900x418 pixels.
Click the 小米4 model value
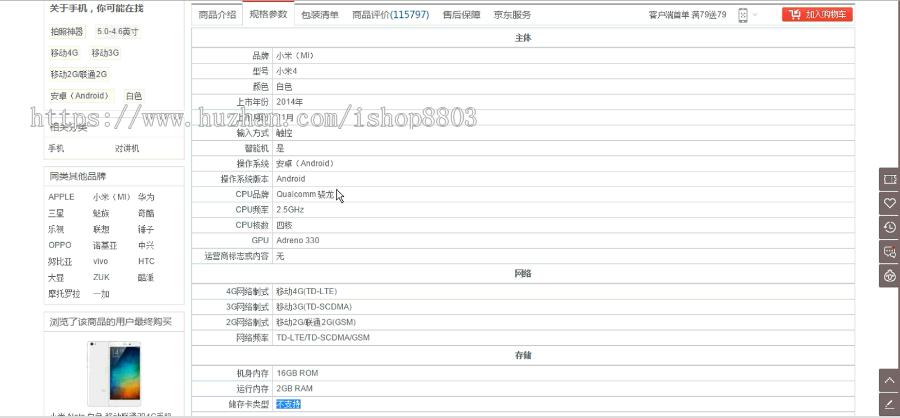point(286,71)
